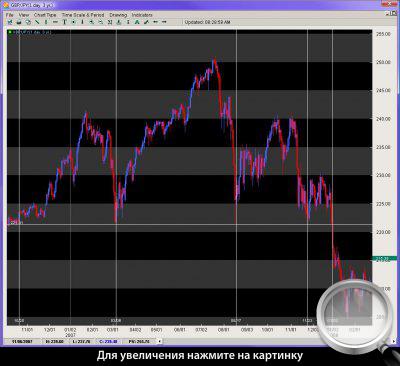Open the View menu
The height and width of the screenshot is (366, 400).
click(x=24, y=15)
